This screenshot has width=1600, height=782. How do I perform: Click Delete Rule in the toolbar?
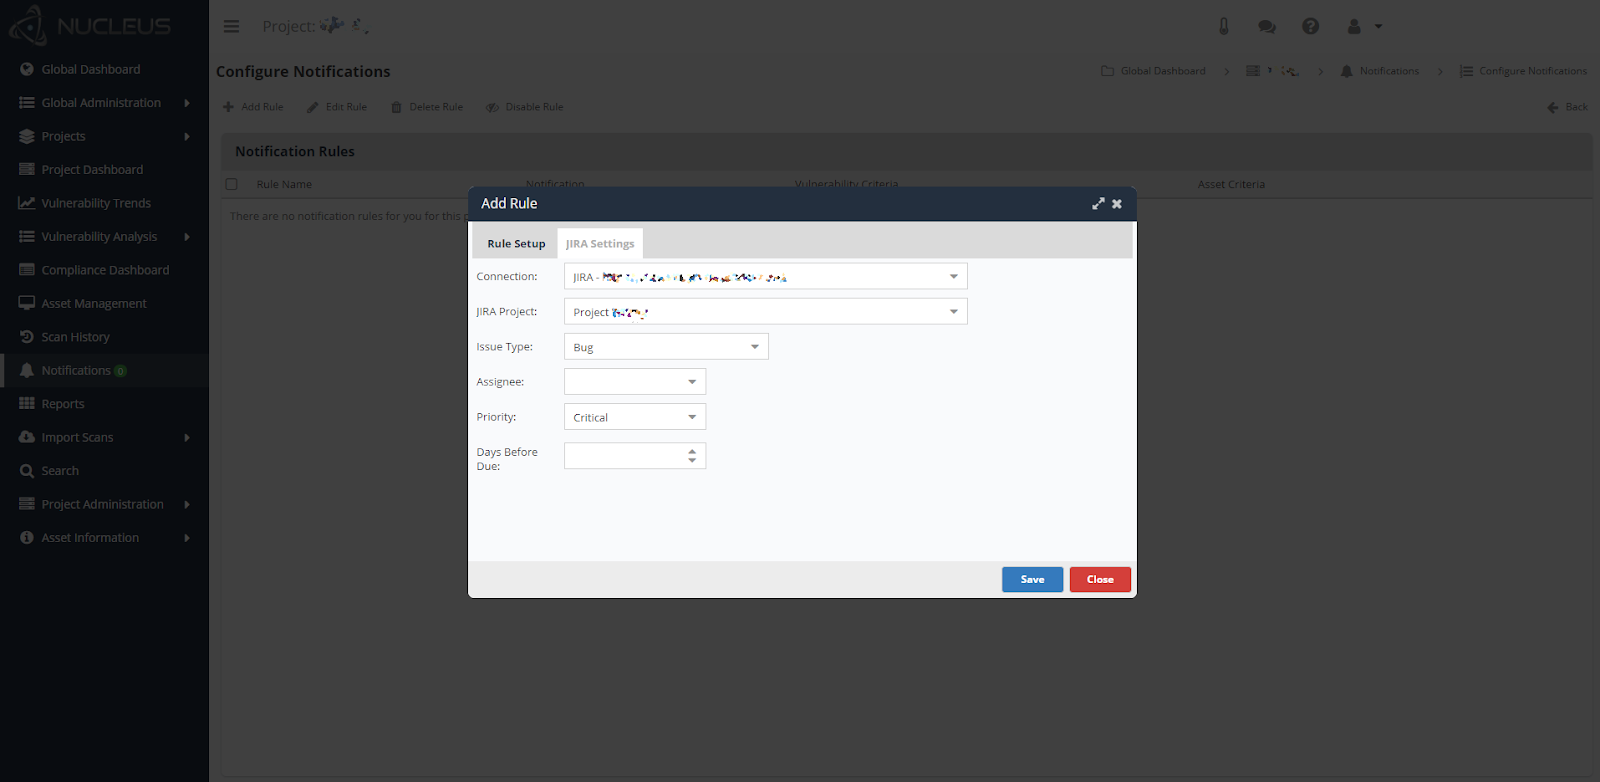point(427,107)
